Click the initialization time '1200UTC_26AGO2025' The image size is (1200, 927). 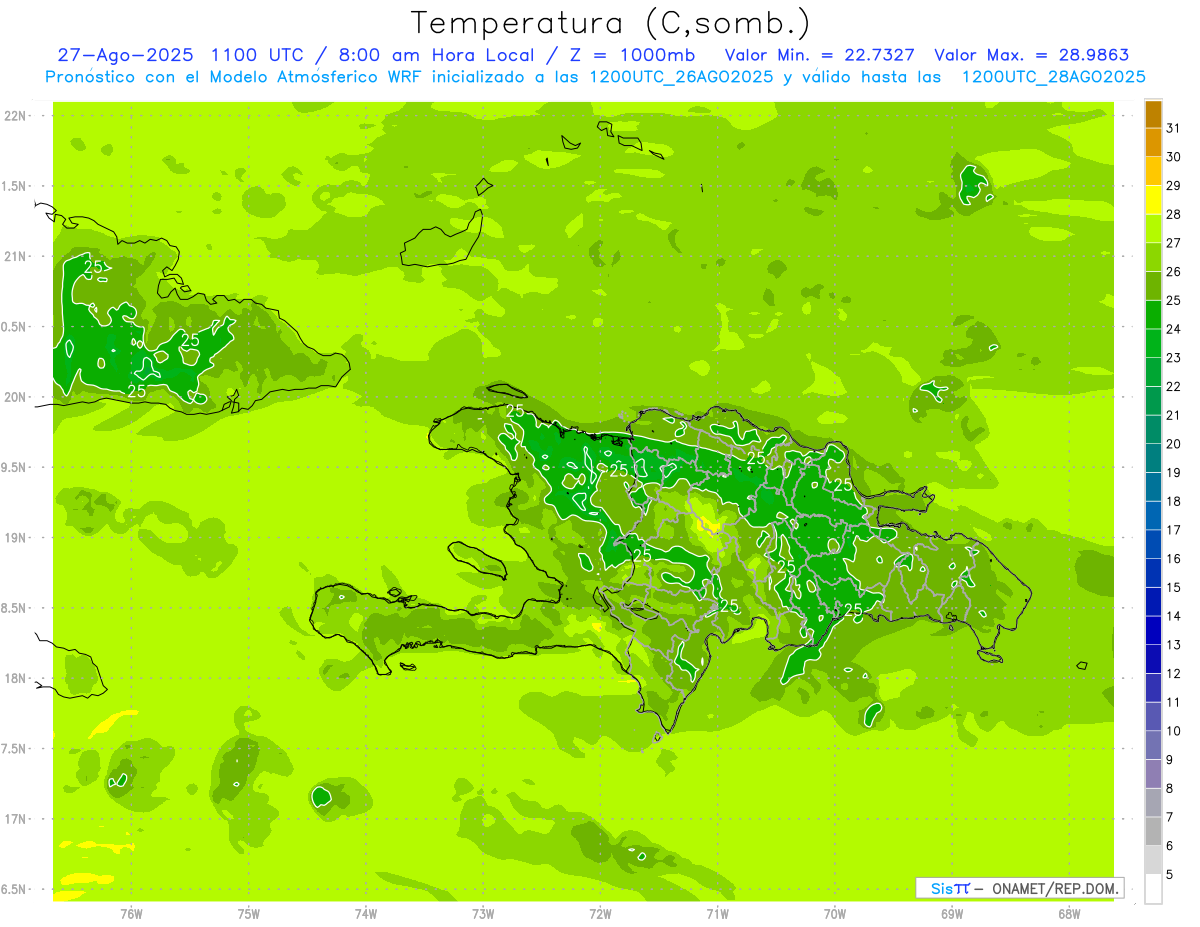(x=680, y=77)
